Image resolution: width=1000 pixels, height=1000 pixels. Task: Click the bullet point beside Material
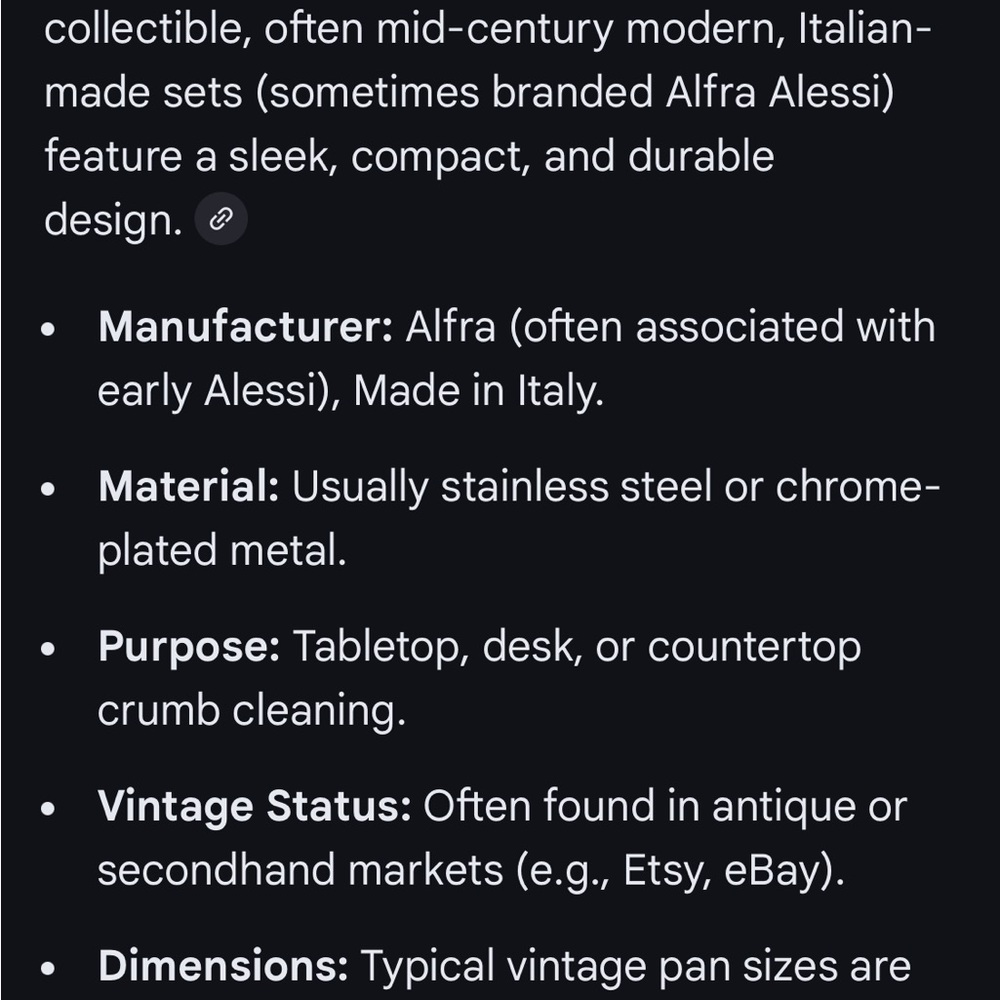click(48, 489)
